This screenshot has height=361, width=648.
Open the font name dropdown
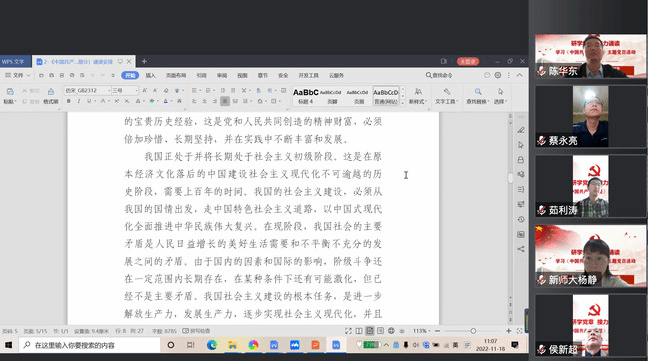click(x=88, y=90)
